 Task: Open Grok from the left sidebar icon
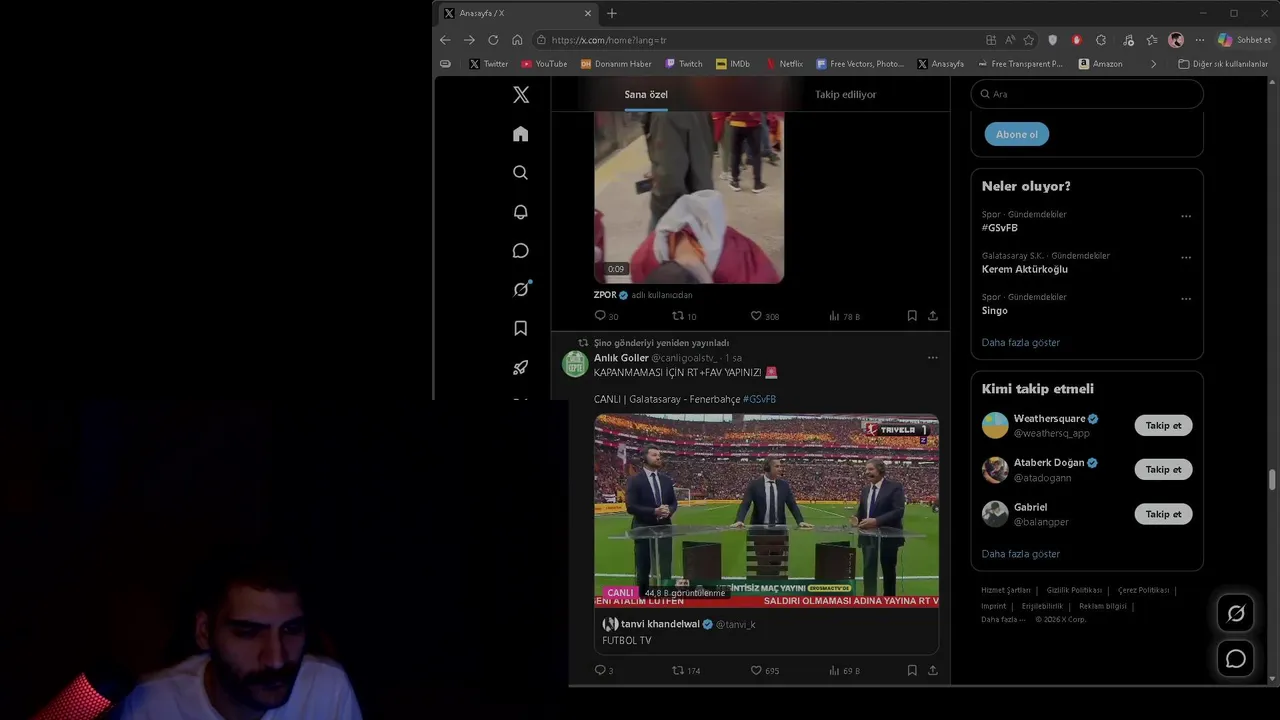[521, 289]
